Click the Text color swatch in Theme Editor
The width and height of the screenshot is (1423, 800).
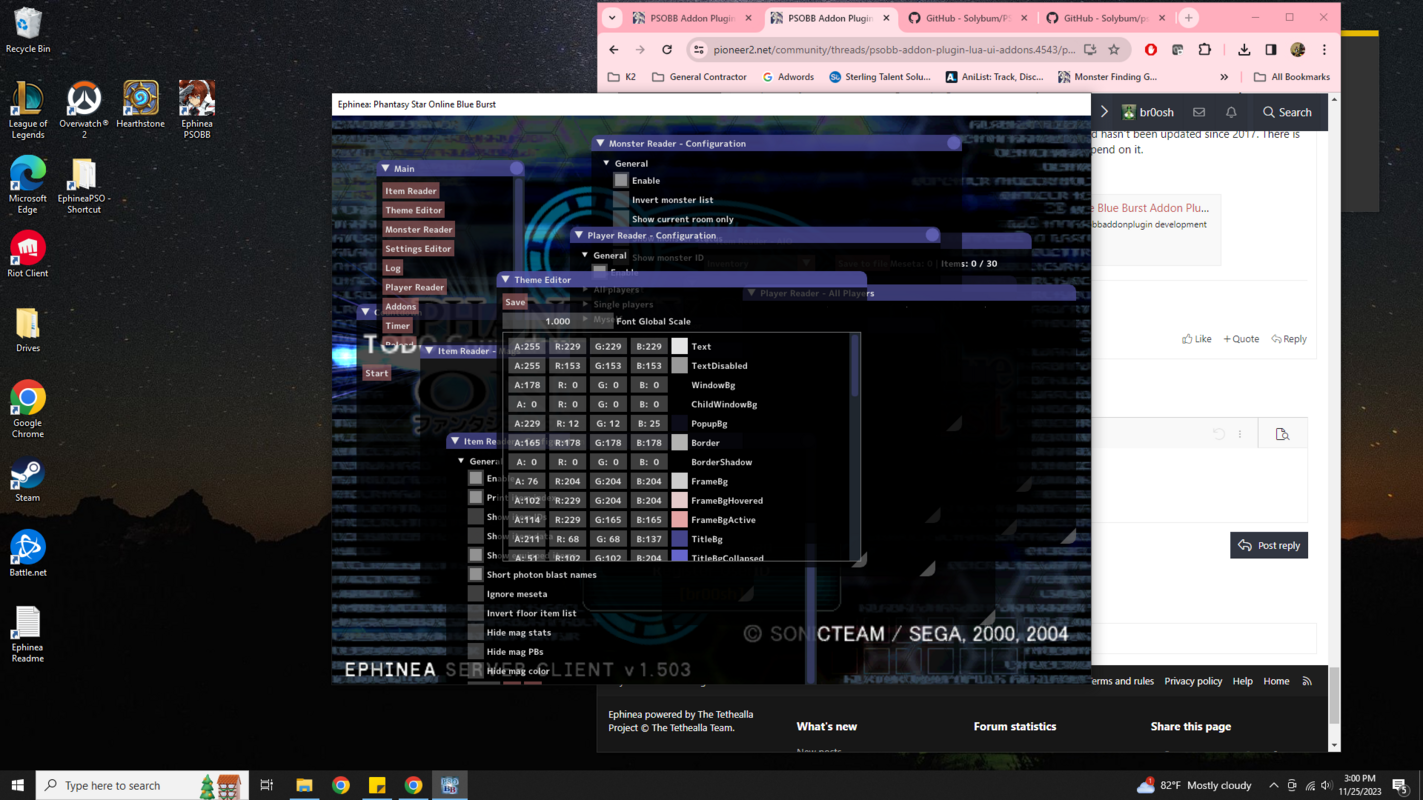click(679, 346)
